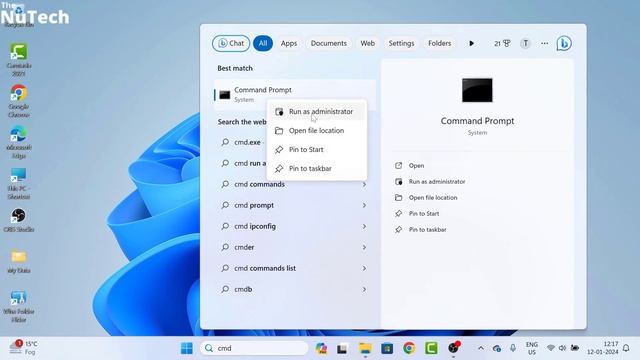Open the rewards points trophy
Viewport: 640px width, 360px height.
(502, 43)
